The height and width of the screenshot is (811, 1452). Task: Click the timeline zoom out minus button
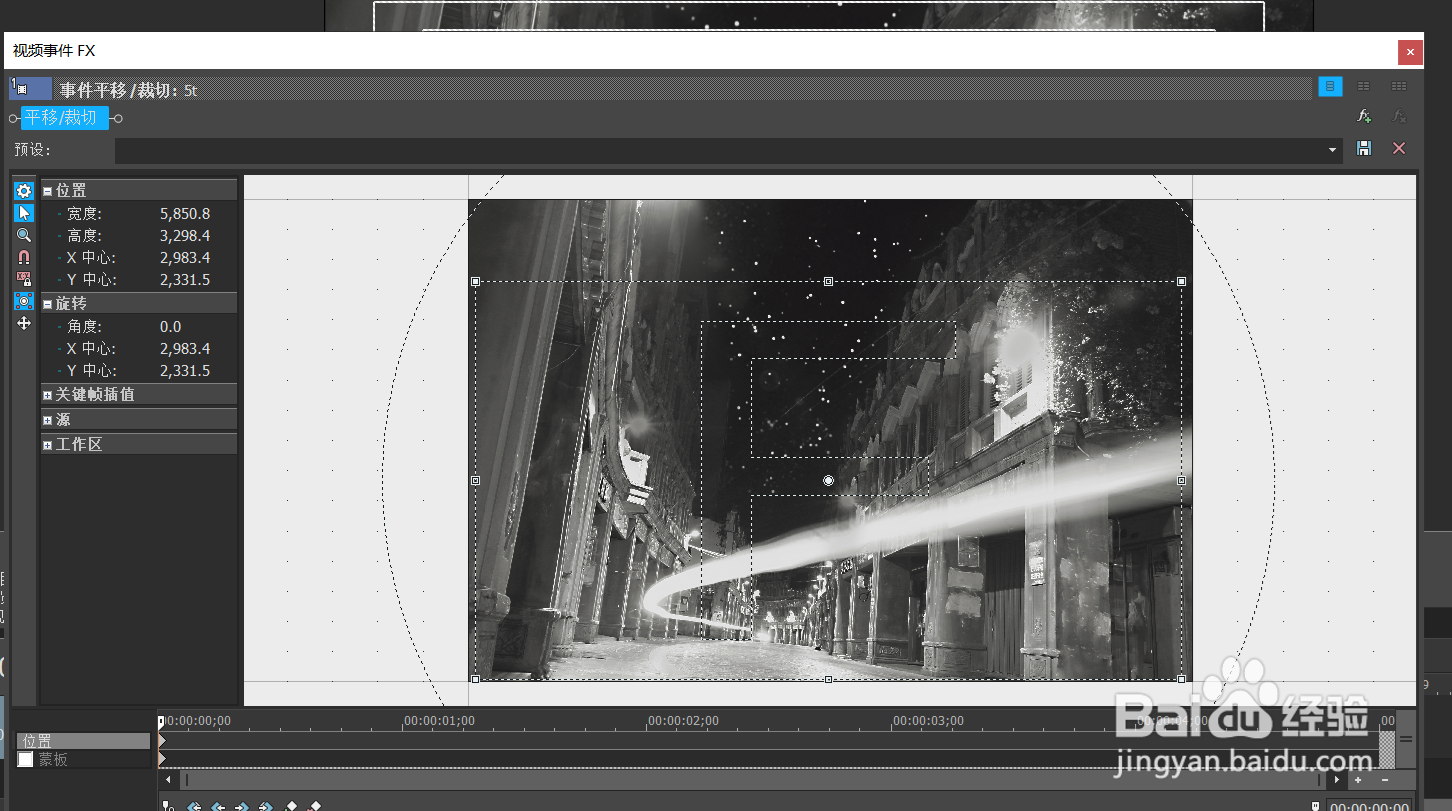pyautogui.click(x=1385, y=780)
